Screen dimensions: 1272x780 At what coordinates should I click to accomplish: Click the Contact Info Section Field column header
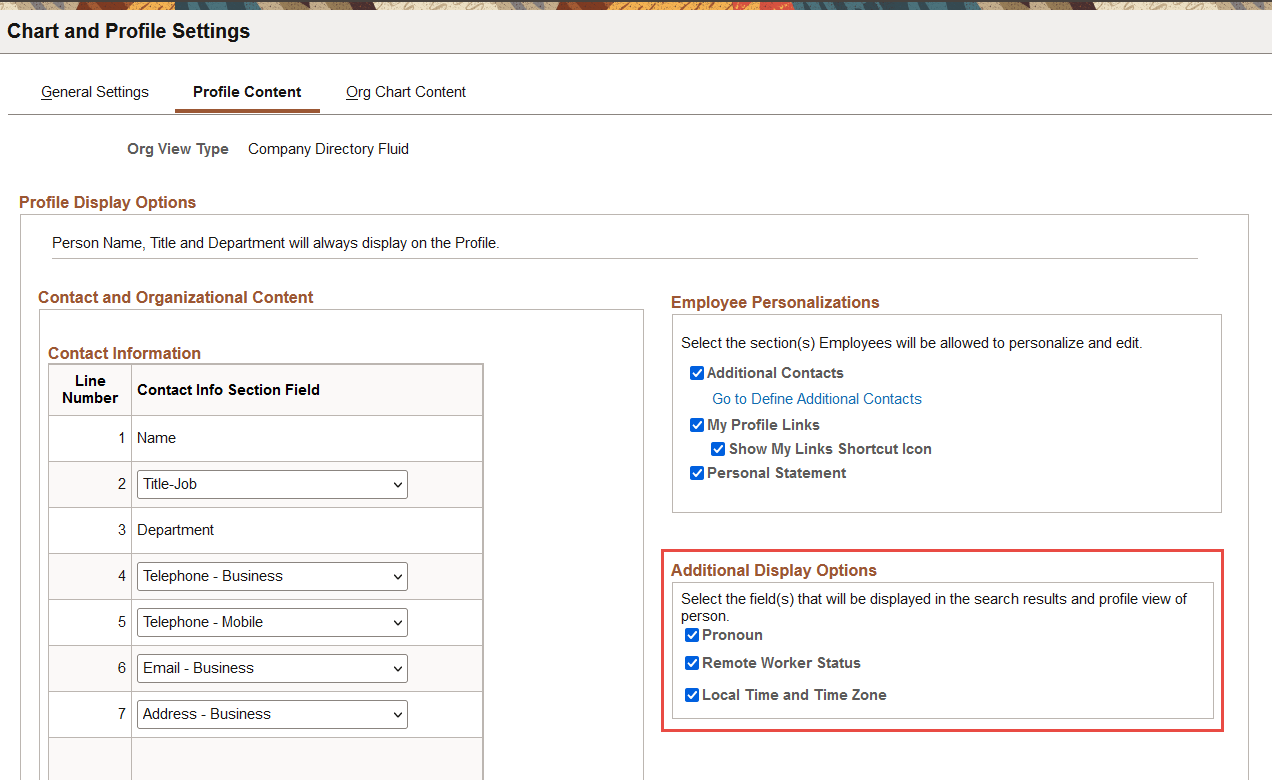click(x=228, y=390)
